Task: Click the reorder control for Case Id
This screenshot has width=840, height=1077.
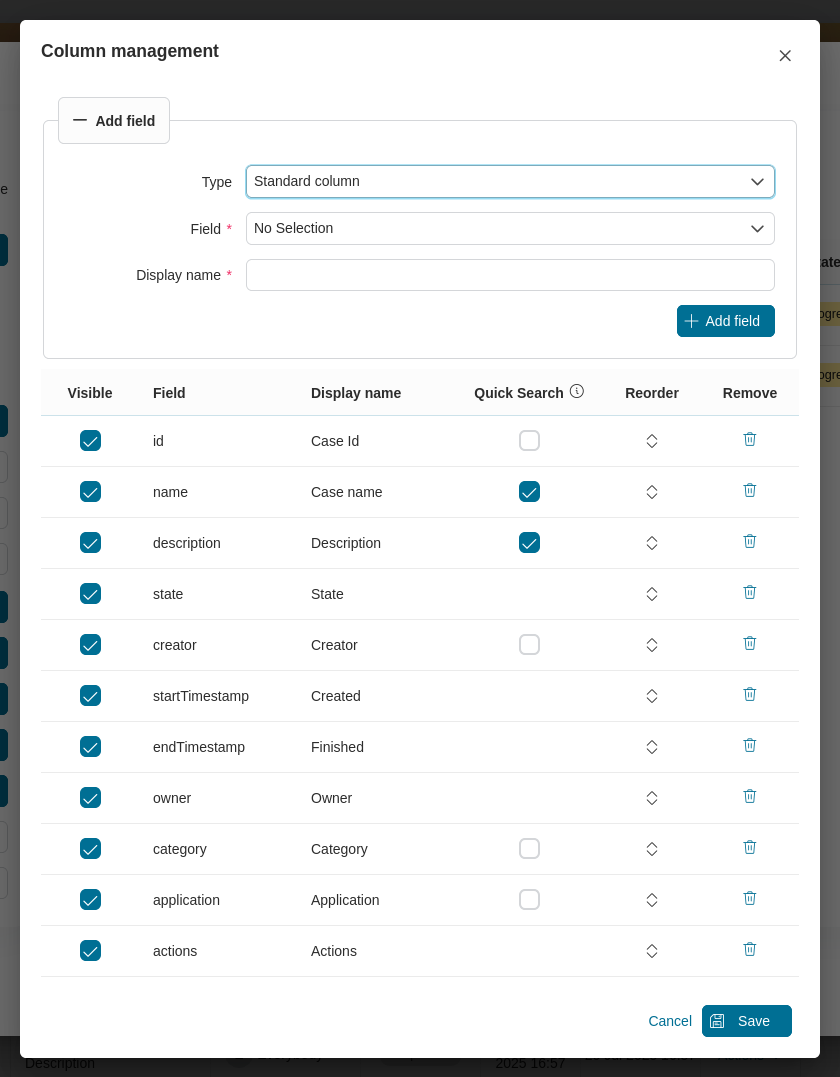Action: pos(652,440)
